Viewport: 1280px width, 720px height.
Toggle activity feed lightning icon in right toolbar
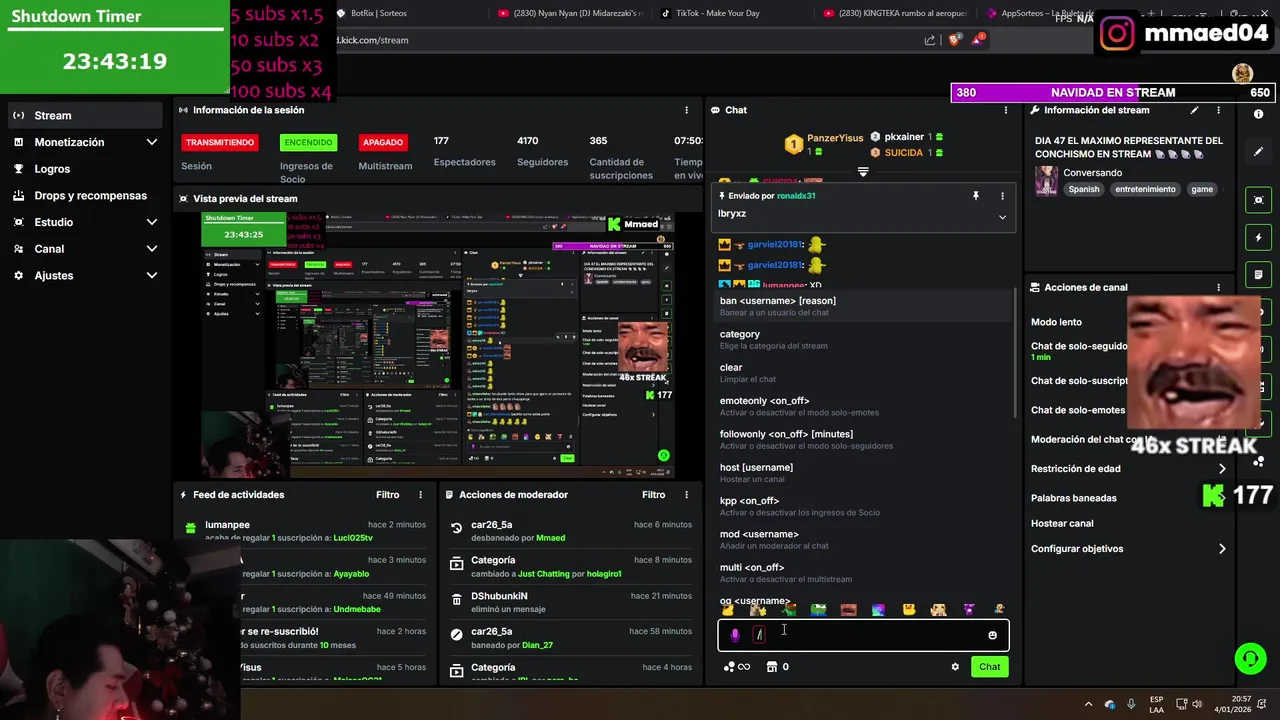[x=1259, y=238]
